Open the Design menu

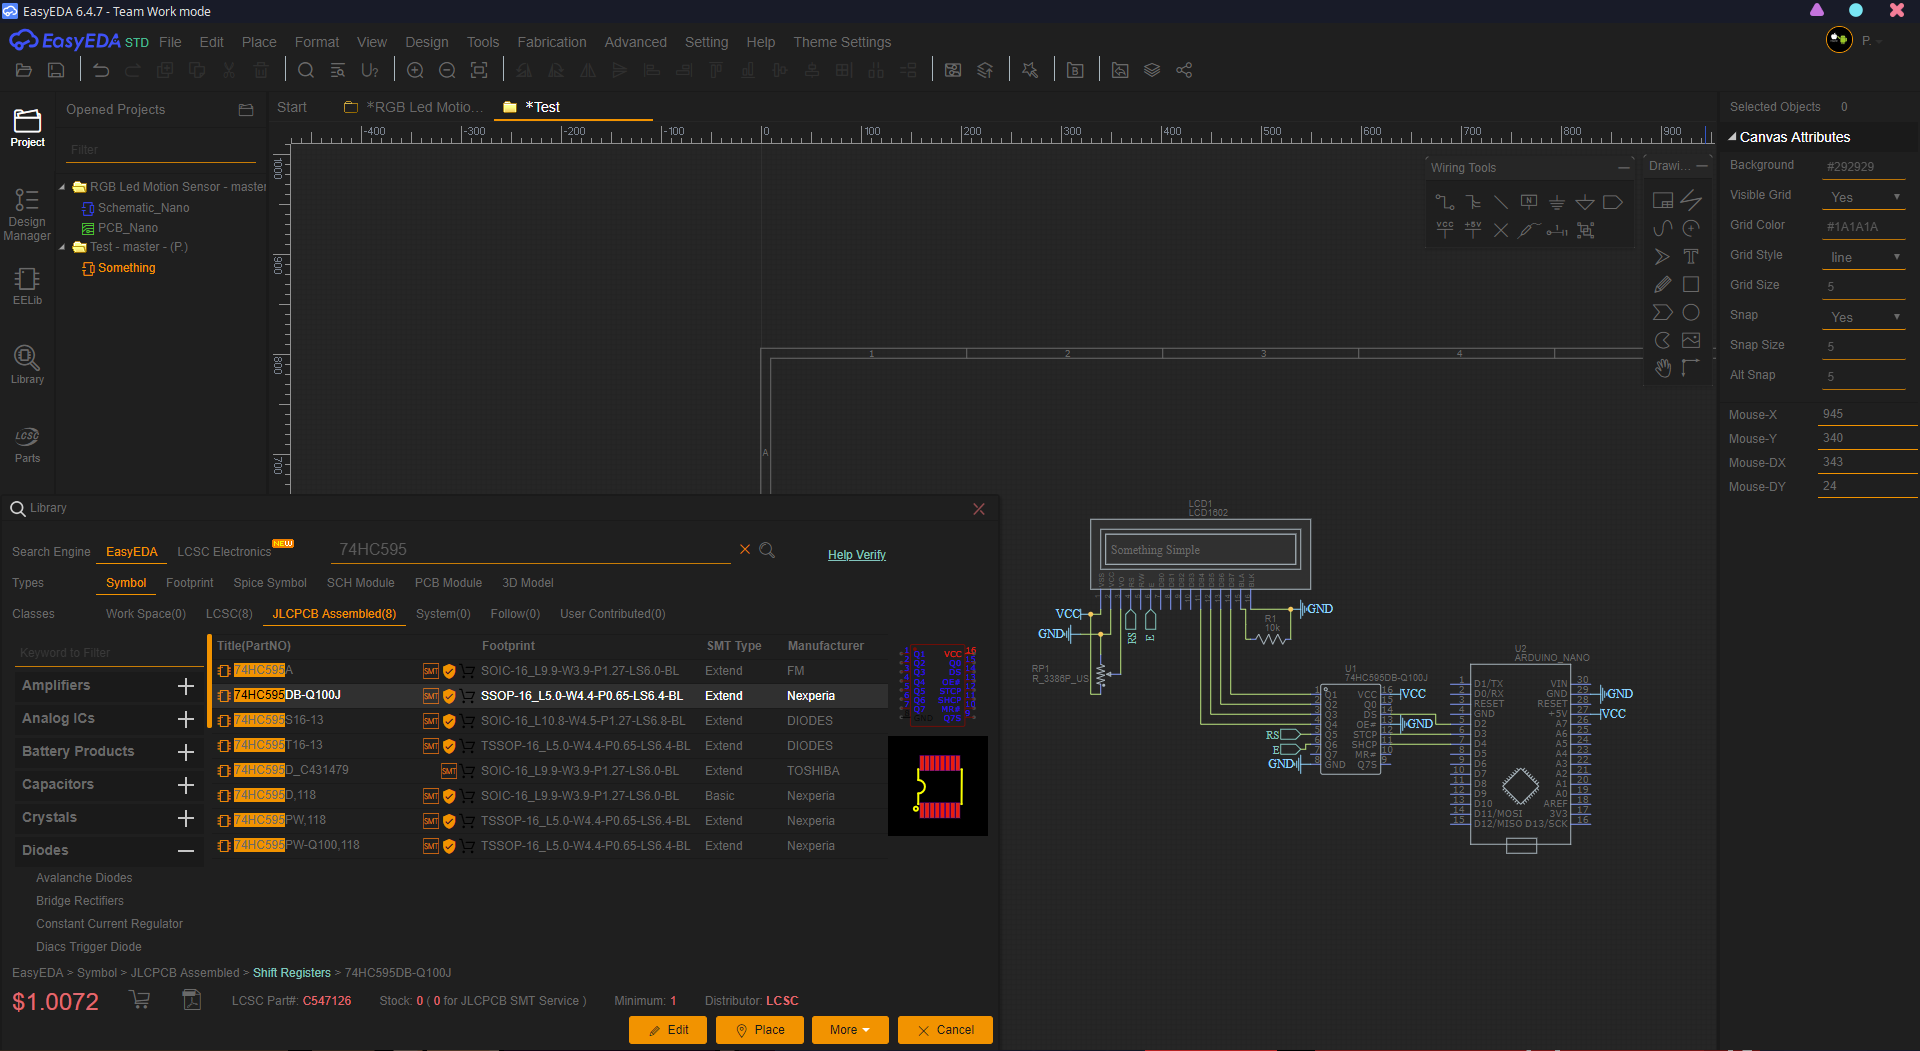[x=426, y=42]
